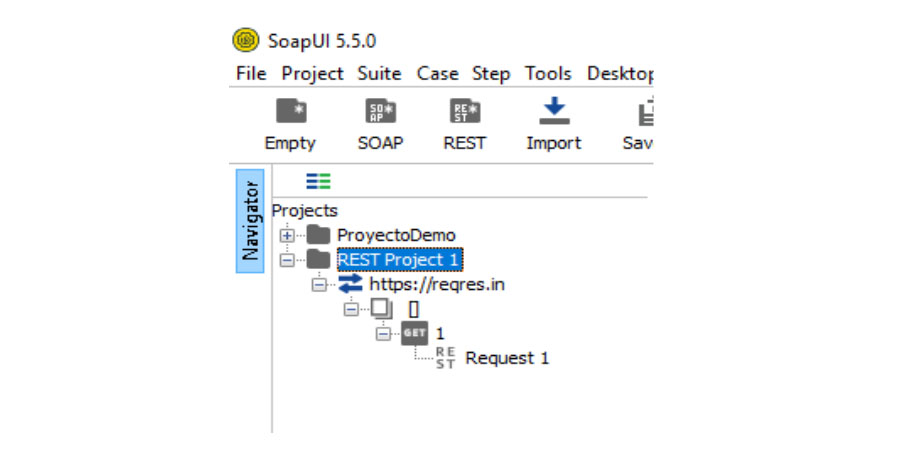Select REST Project 1 in navigator
This screenshot has height=455, width=900.
[x=399, y=260]
